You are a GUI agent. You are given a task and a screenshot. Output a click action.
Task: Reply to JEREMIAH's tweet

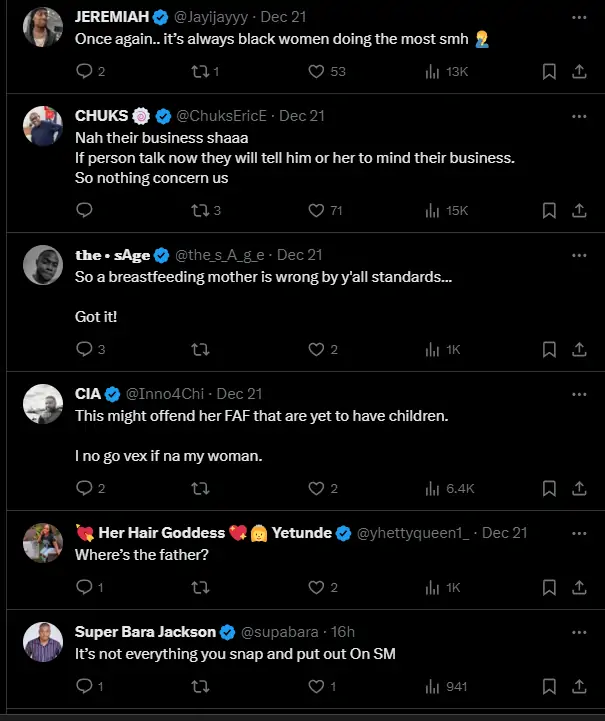pos(84,71)
